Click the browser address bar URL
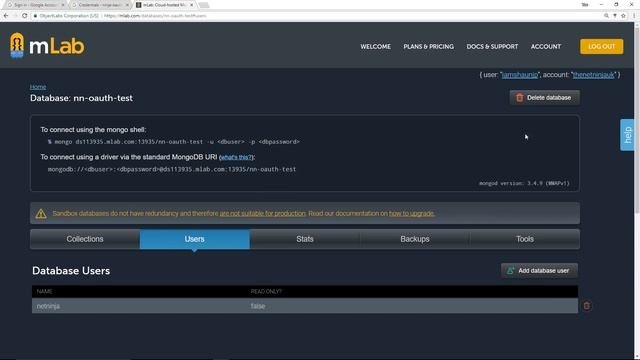Image resolution: width=640 pixels, height=360 pixels. pos(155,16)
